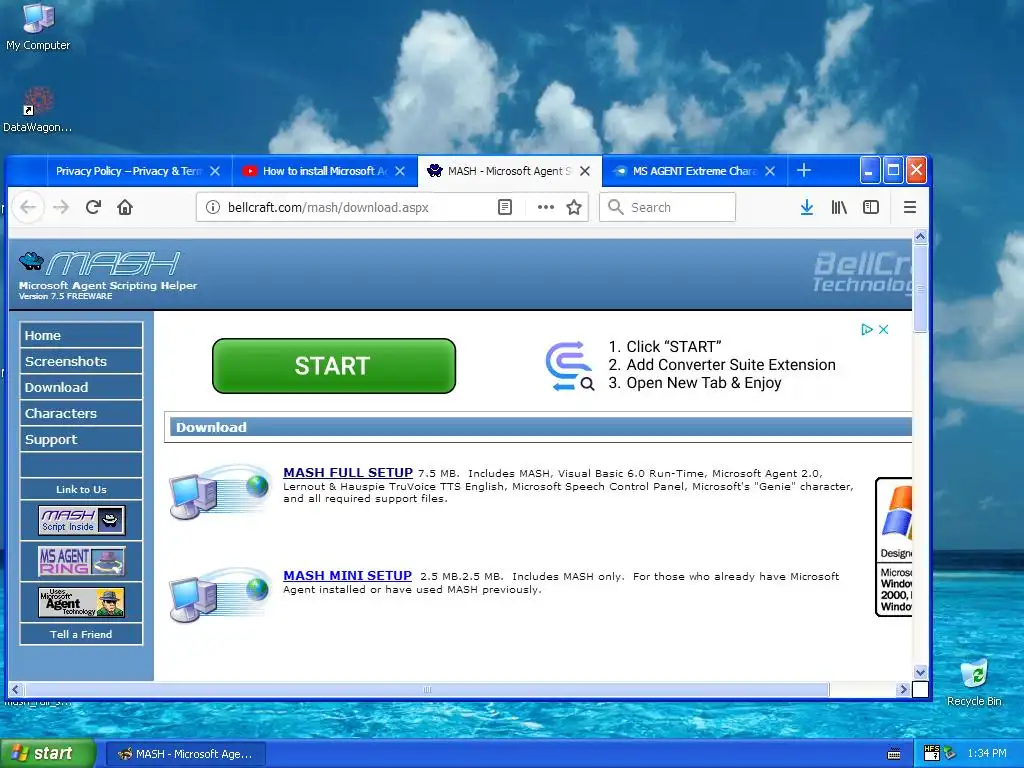Close the MS AGENT Extreme Characters tab
This screenshot has height=768, width=1024.
tap(770, 171)
